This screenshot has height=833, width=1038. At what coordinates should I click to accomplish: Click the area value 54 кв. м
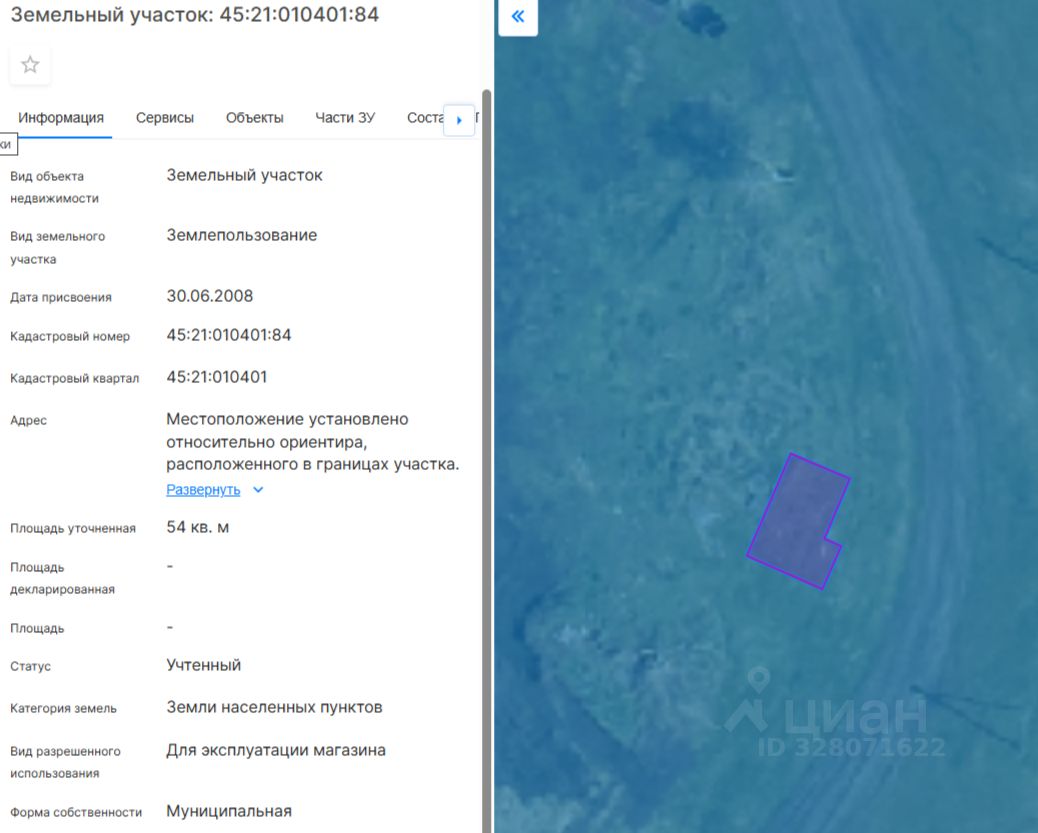coord(198,527)
